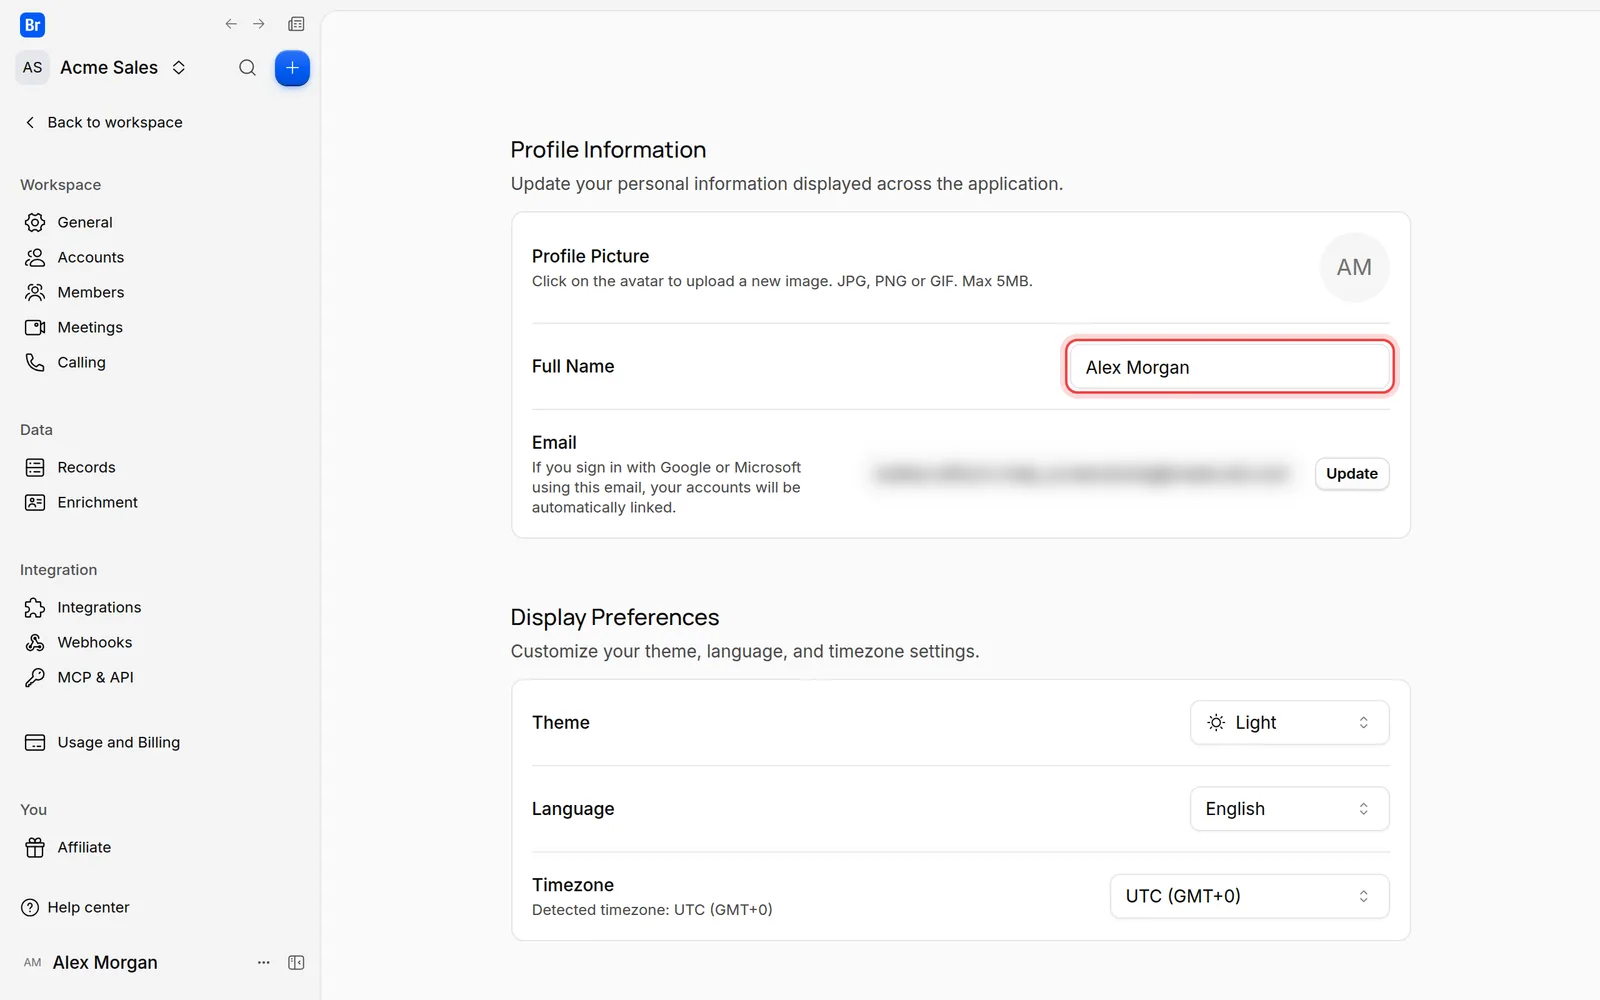Click Back to workspace link

103,122
